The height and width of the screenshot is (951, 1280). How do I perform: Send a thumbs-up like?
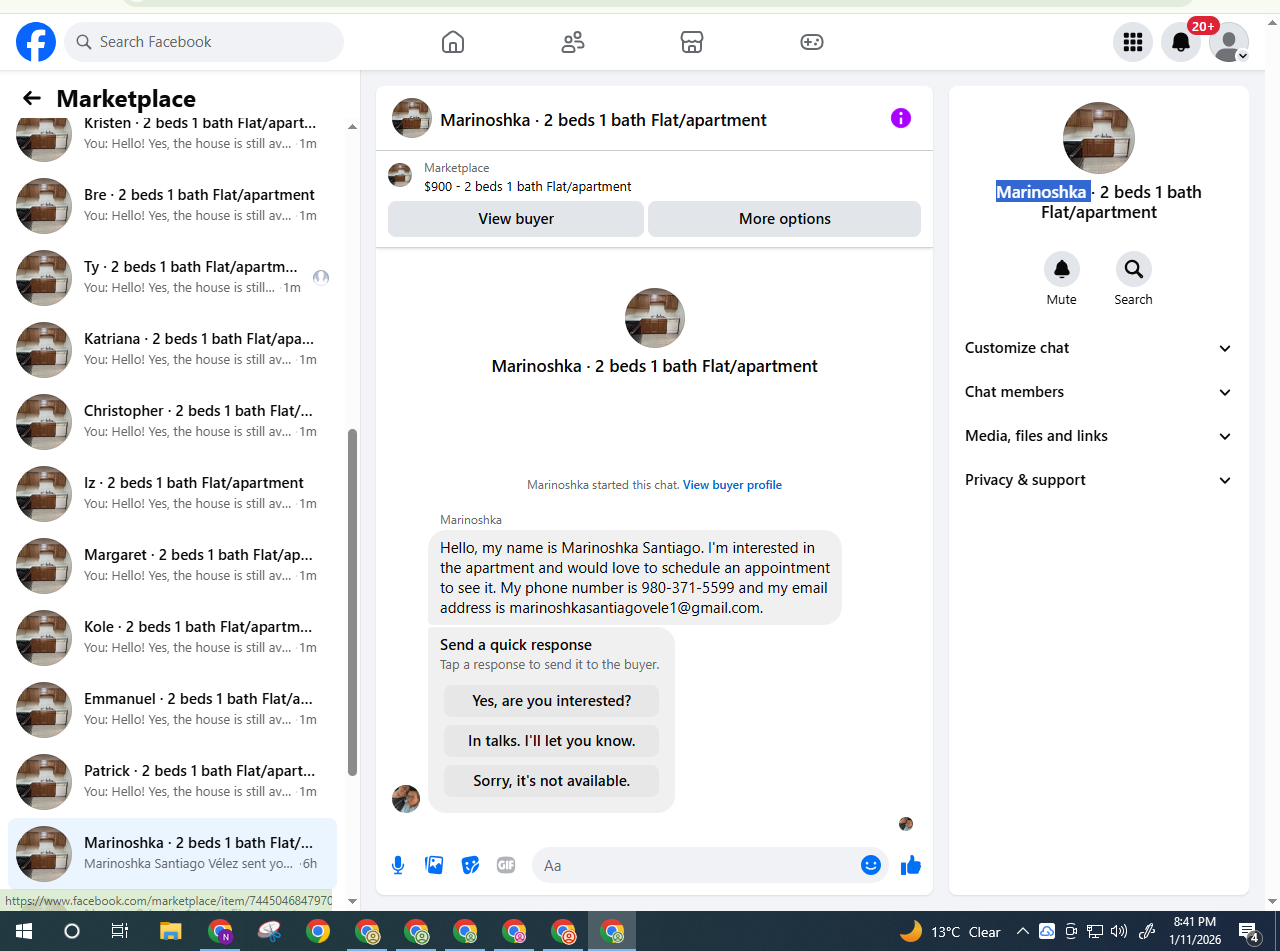[x=910, y=865]
